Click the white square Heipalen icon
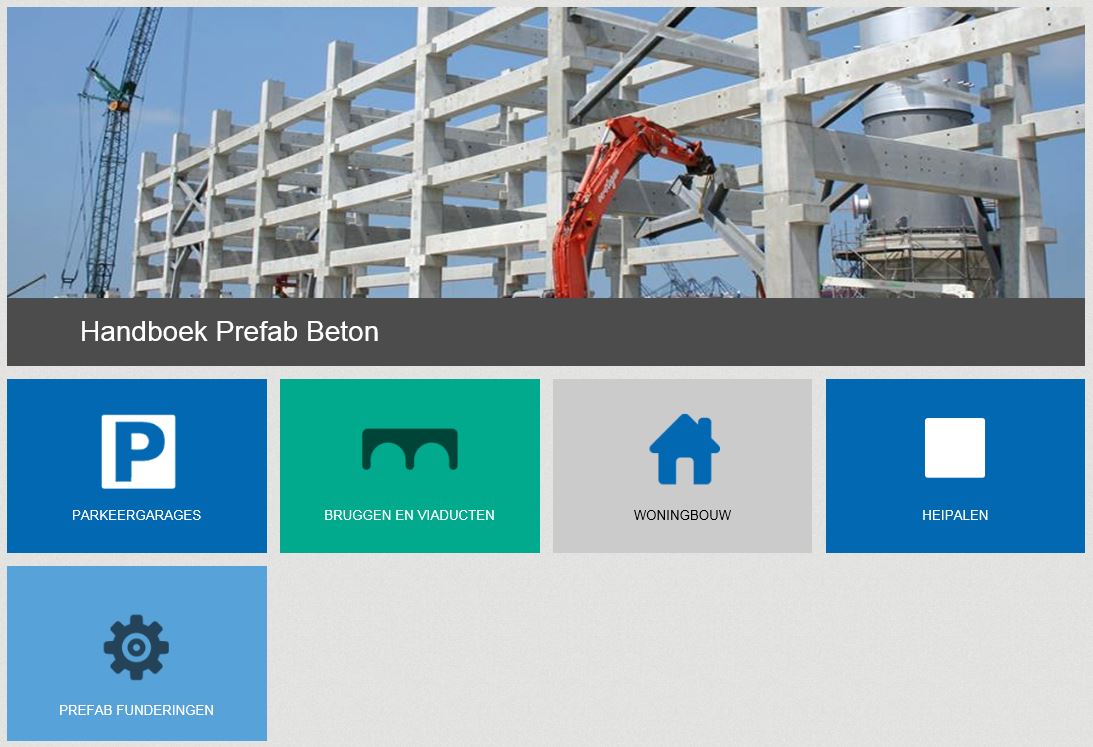The image size is (1093, 747). 955,448
